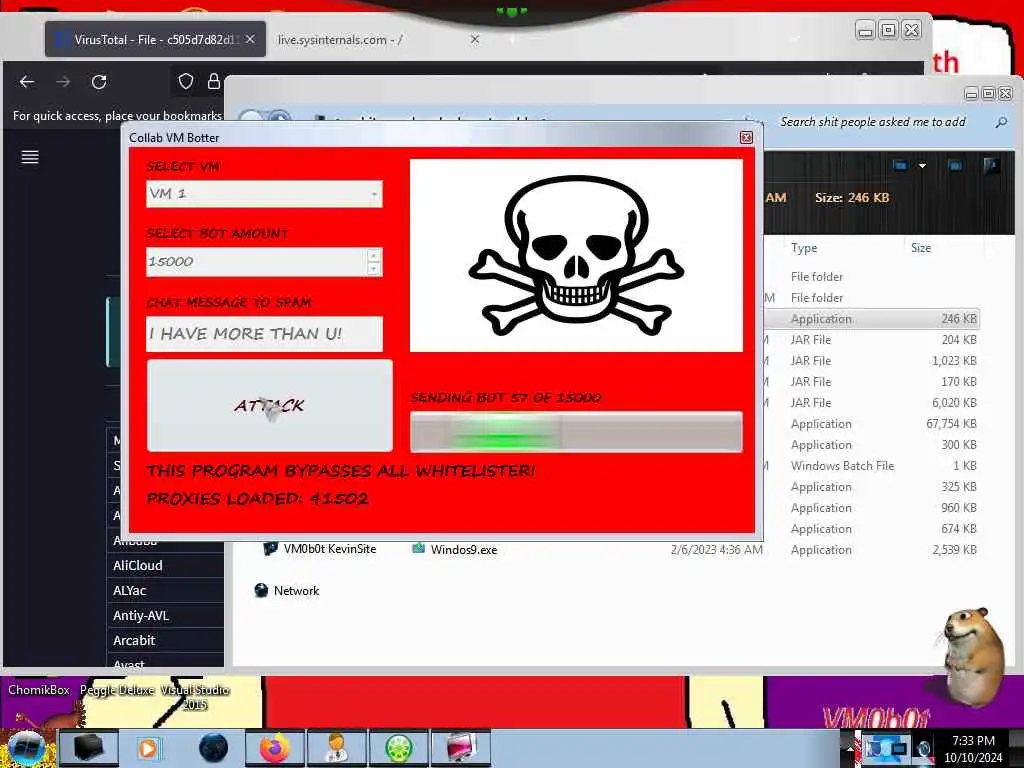Click the black box taskbar icon
The image size is (1024, 768).
89,748
